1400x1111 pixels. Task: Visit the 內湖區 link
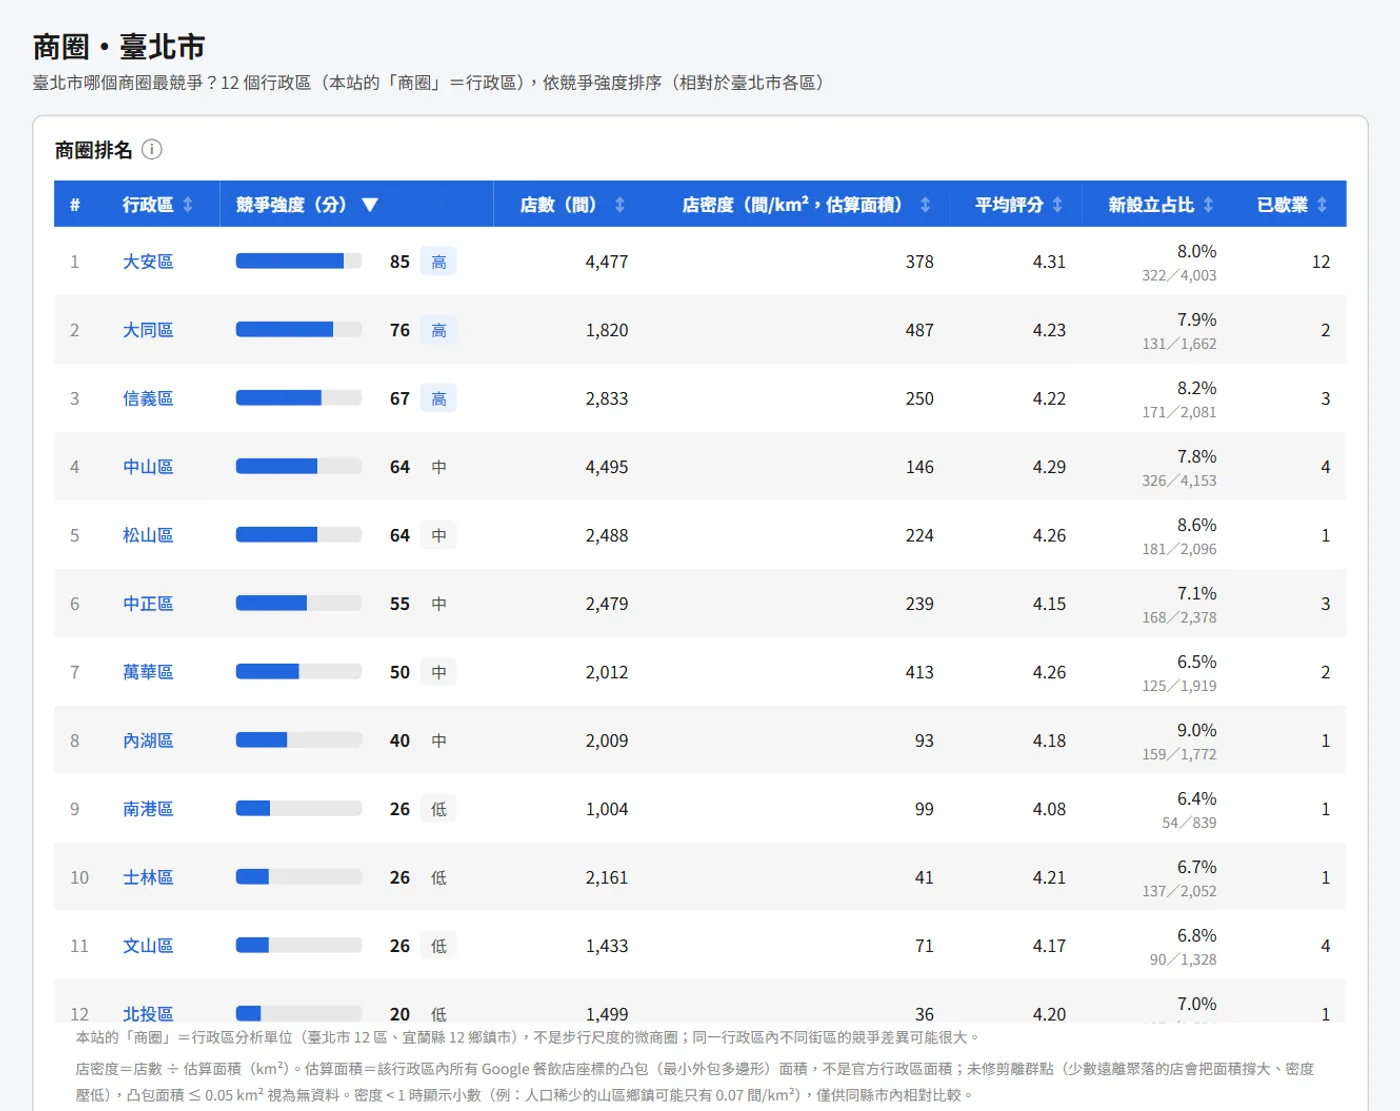coord(148,741)
